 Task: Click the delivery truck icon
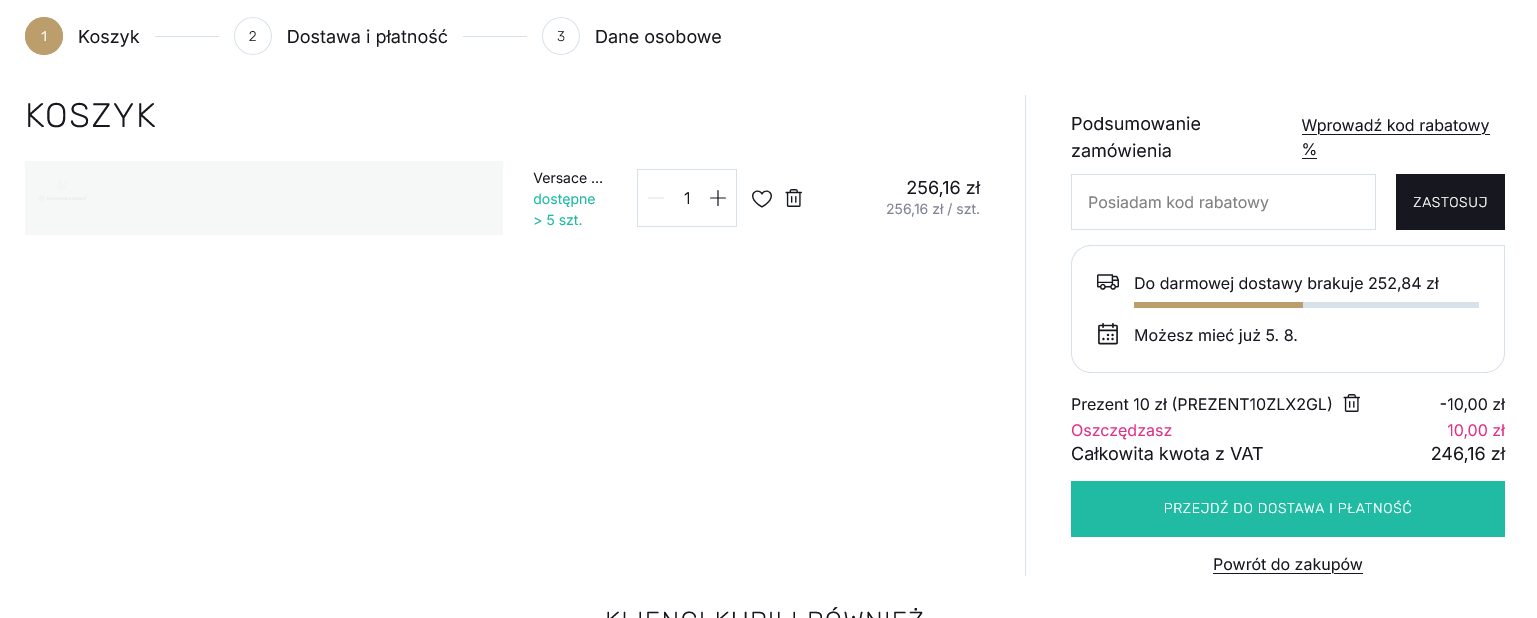coord(1108,282)
